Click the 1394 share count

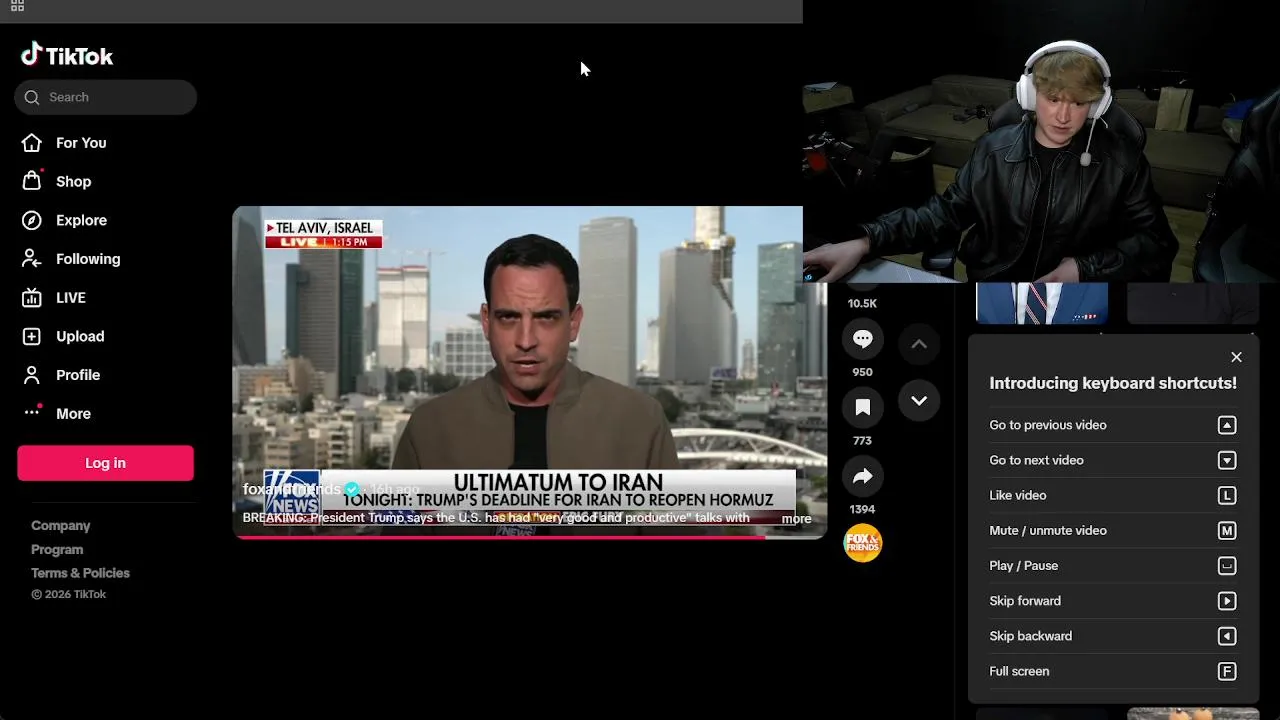tap(862, 509)
